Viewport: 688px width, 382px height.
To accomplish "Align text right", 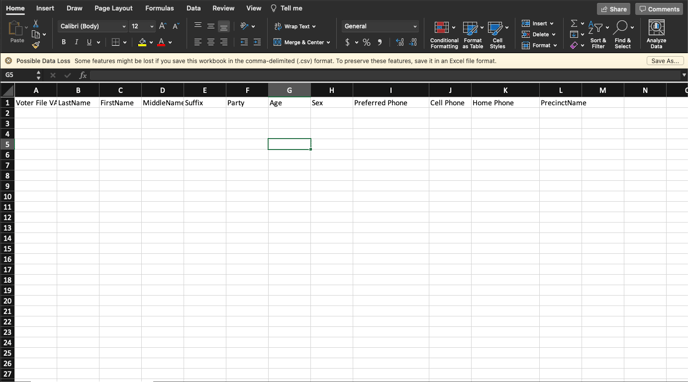I will click(223, 42).
